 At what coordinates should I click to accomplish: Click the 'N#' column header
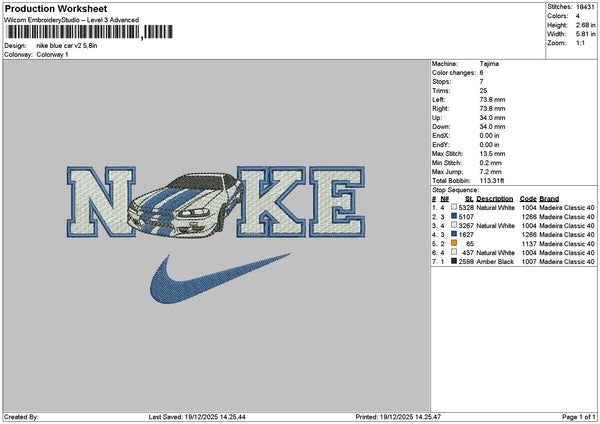[444, 199]
